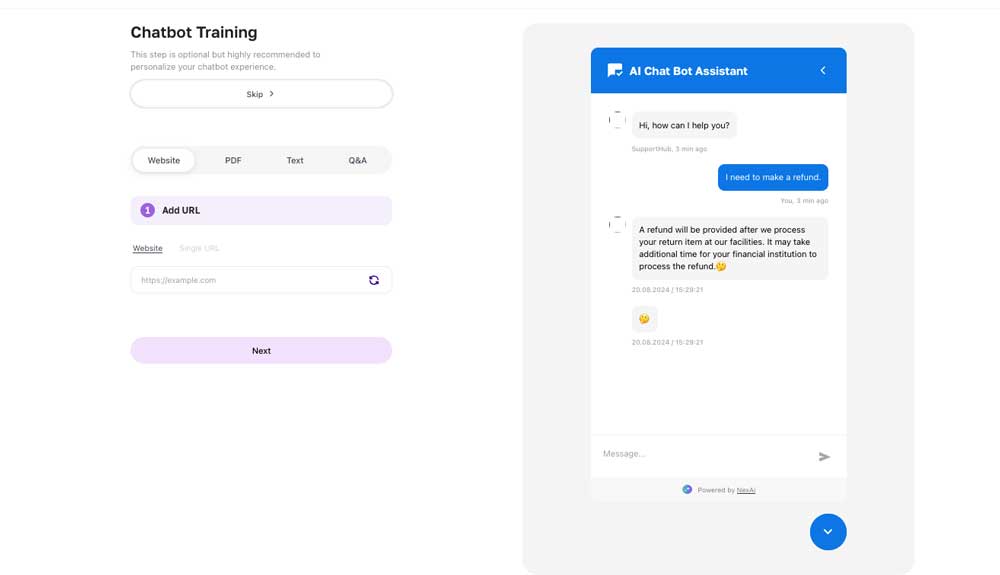
Task: Click the standalone thinking emoji message
Action: coord(644,319)
